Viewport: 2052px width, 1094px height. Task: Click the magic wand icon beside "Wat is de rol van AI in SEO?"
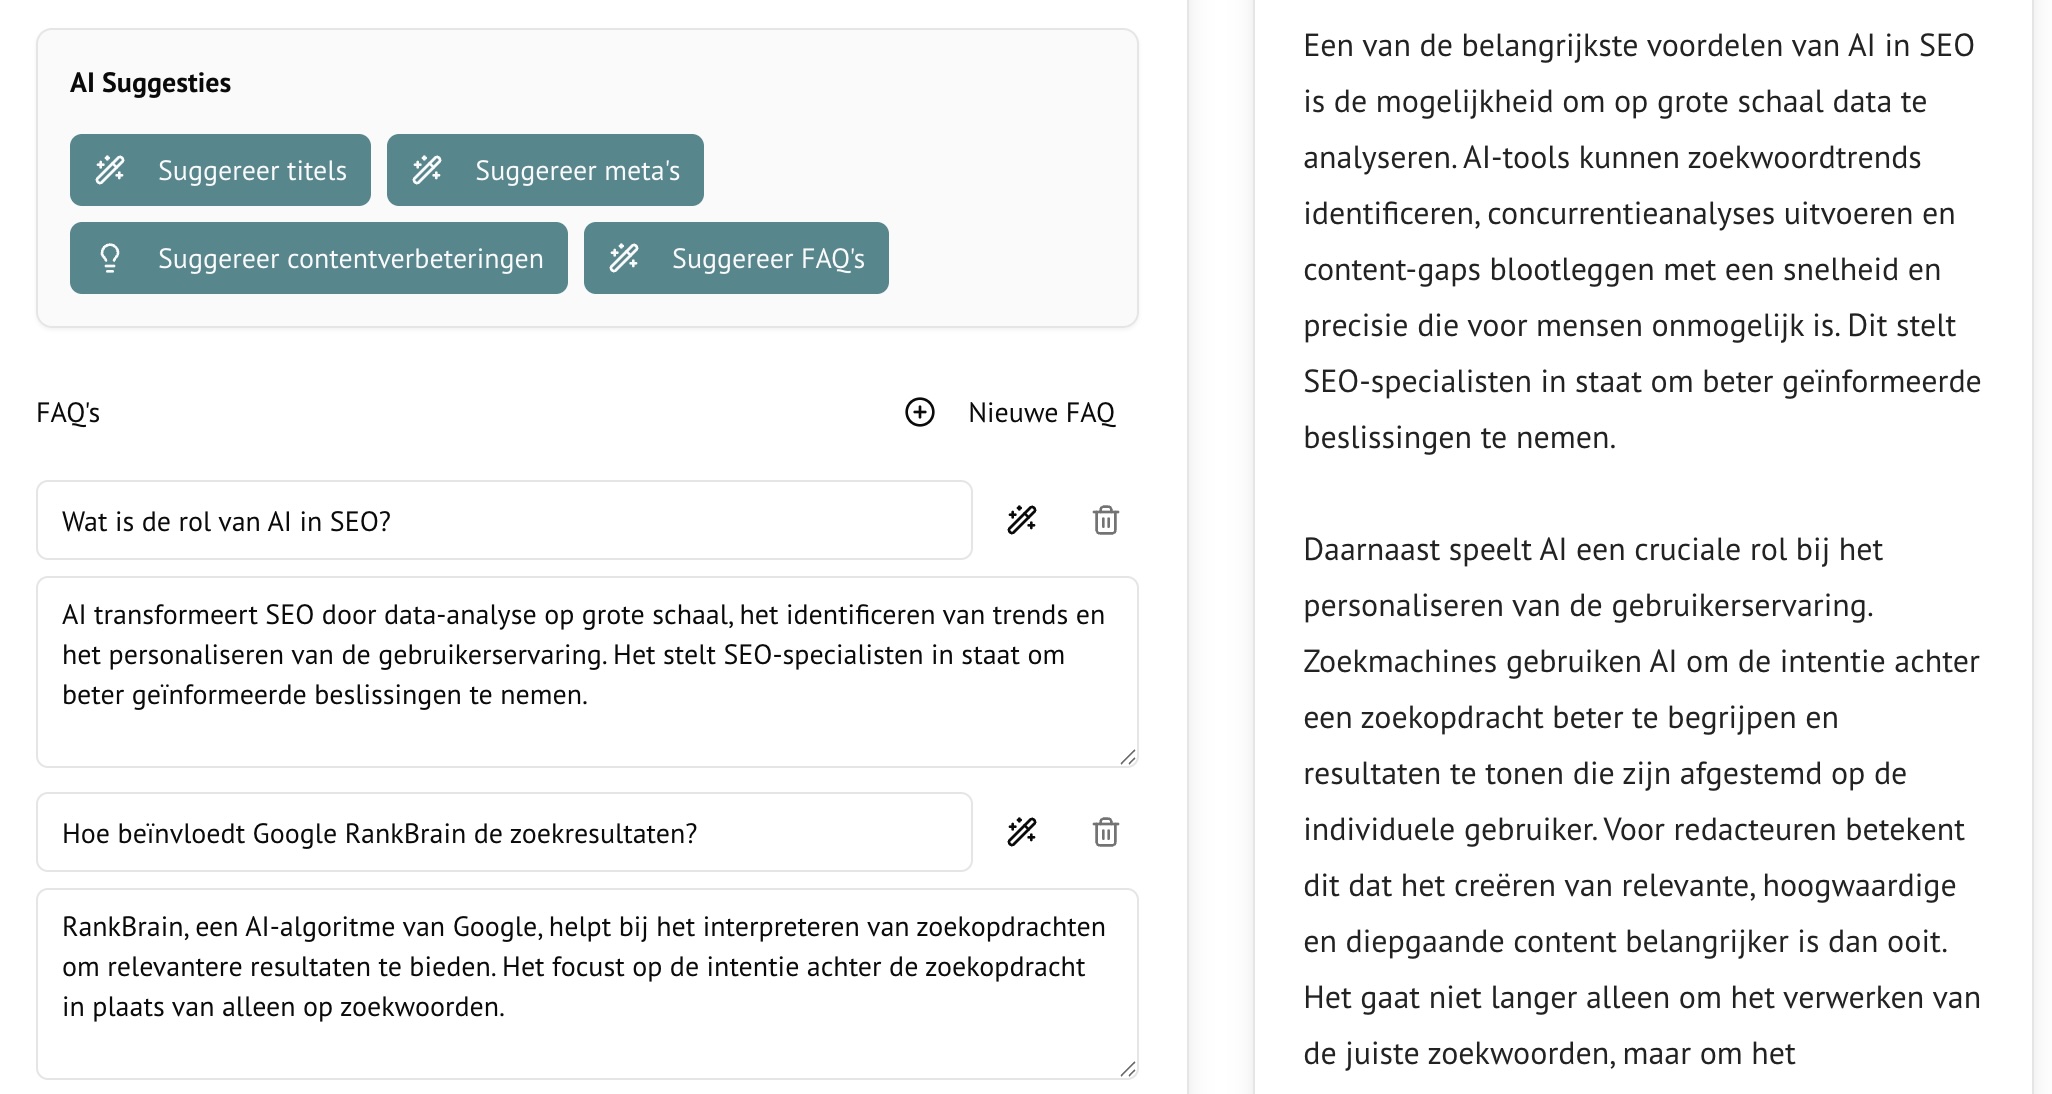click(1022, 520)
